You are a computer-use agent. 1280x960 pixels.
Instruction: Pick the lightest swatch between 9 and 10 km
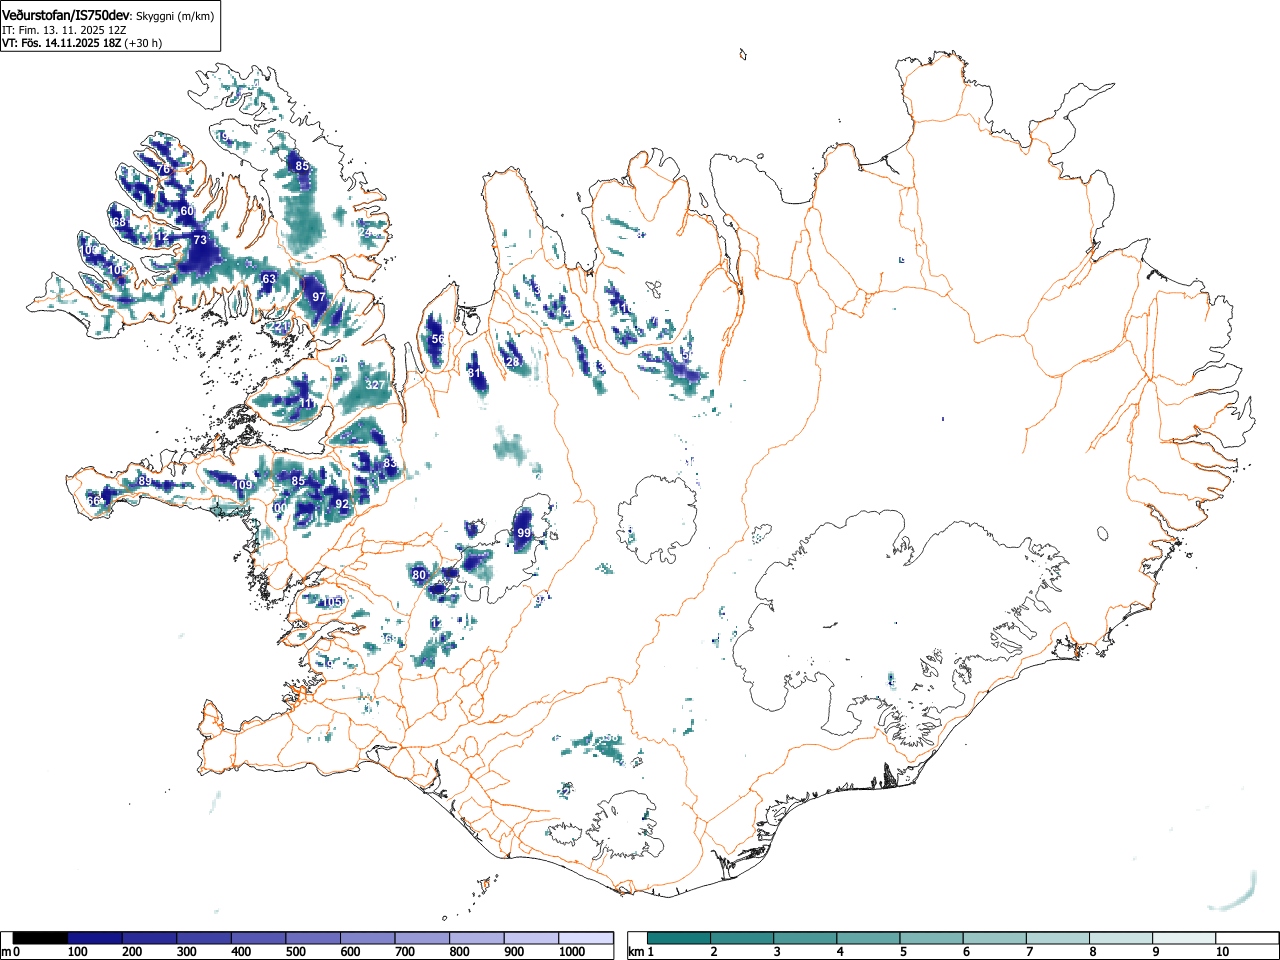pos(1185,938)
